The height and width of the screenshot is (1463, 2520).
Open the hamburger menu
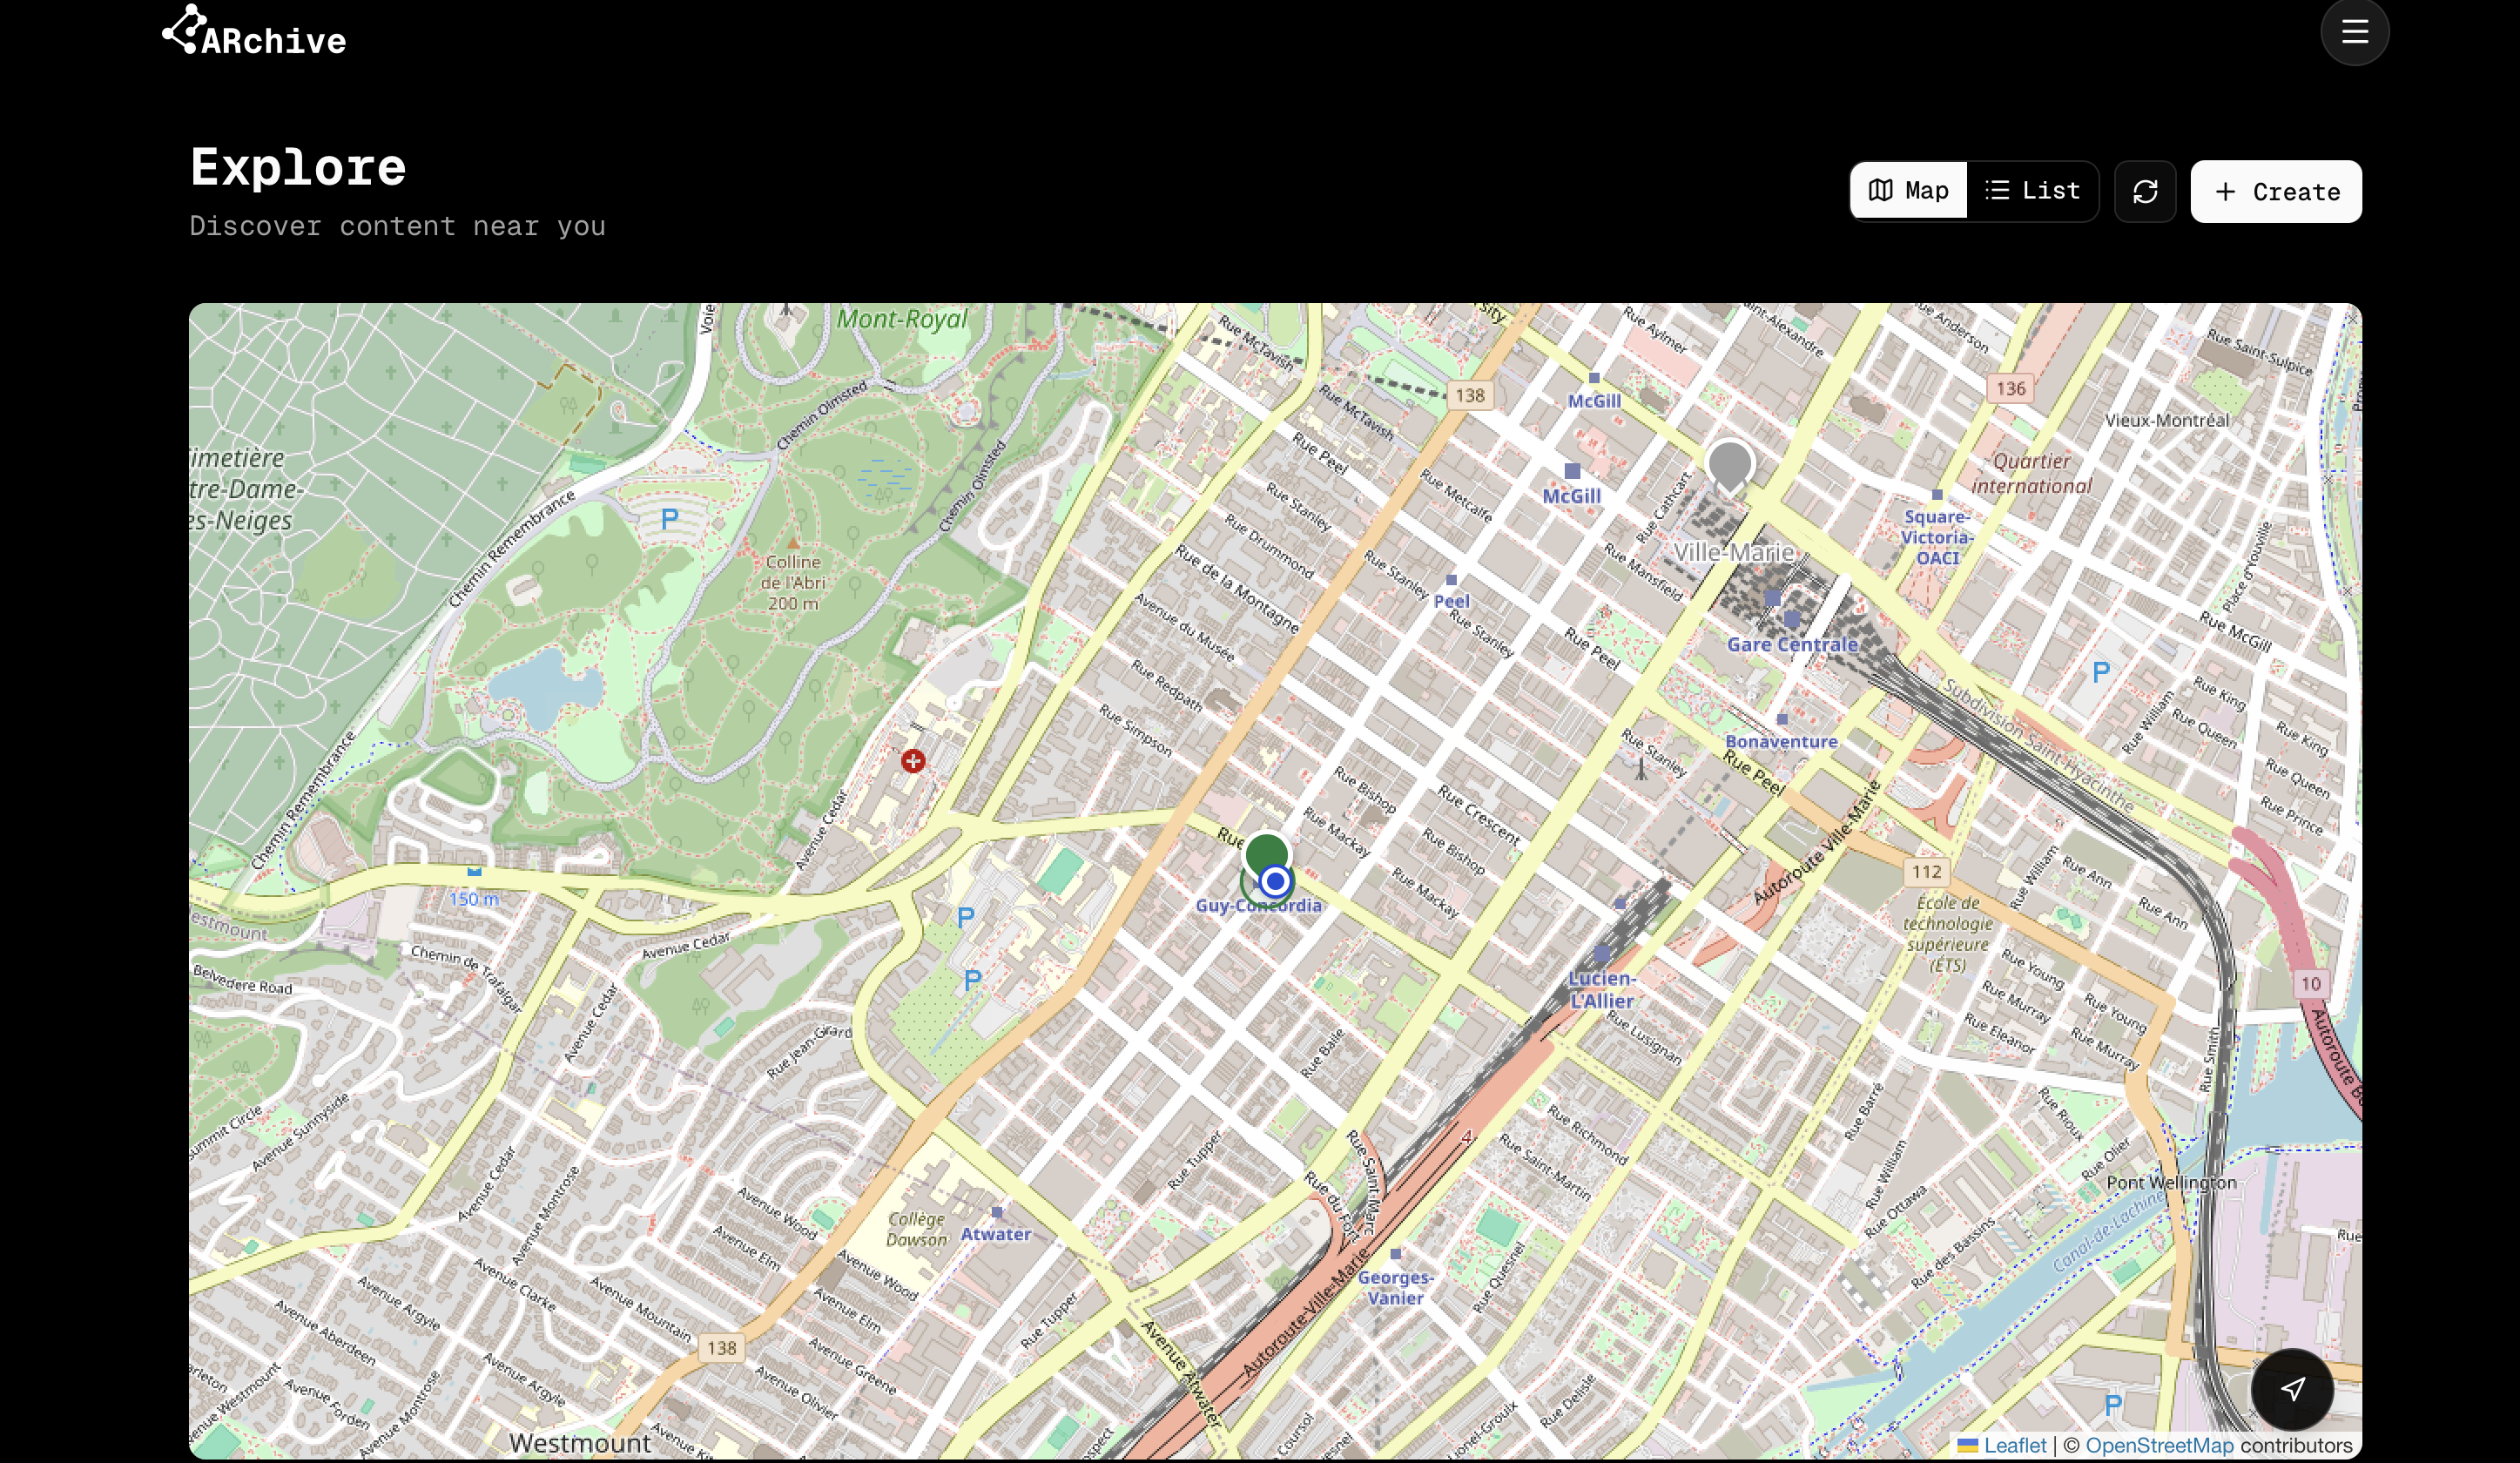click(2354, 32)
